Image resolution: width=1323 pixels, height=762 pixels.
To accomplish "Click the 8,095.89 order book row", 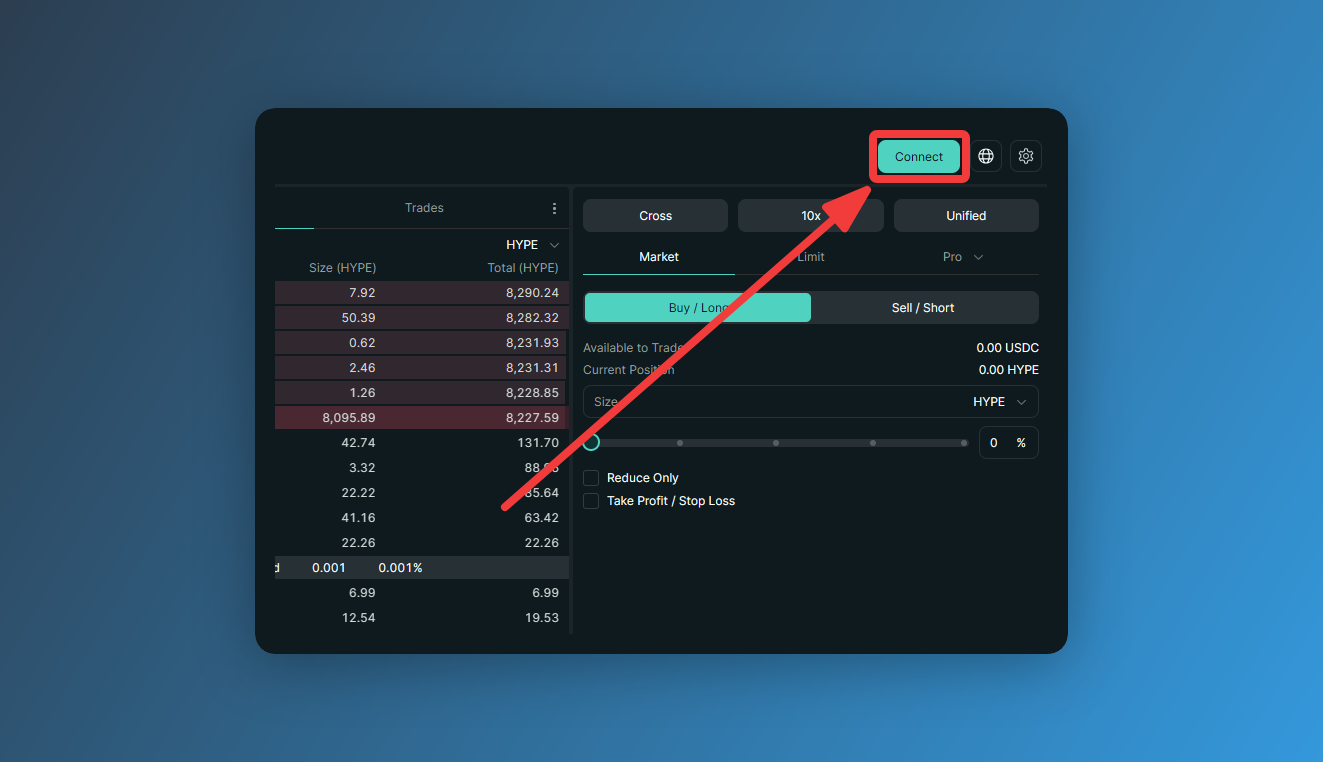I will (x=421, y=418).
